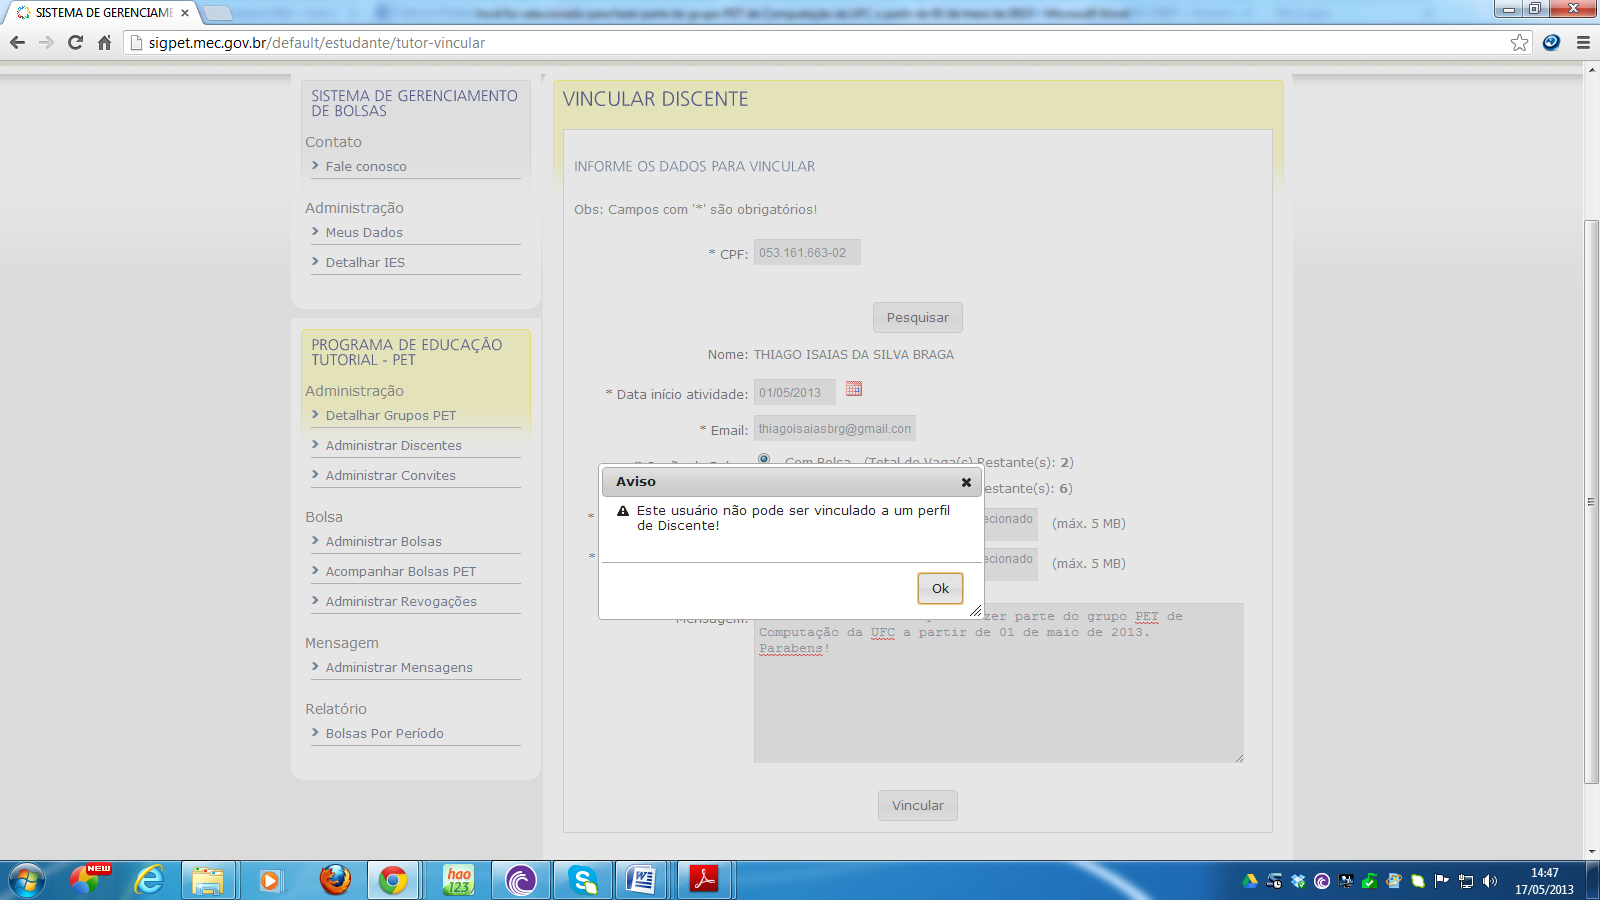Click the browser forward arrow
The image size is (1600, 900).
46,42
